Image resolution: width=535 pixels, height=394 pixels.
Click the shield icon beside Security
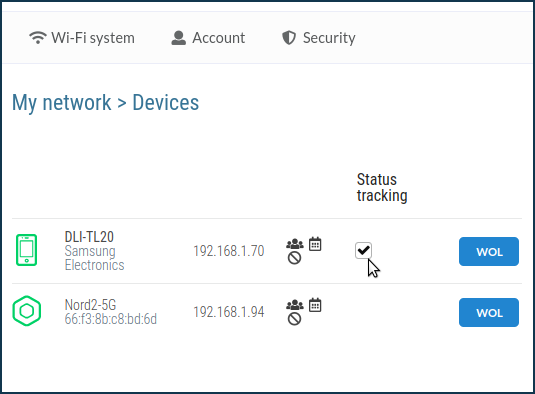coord(289,38)
